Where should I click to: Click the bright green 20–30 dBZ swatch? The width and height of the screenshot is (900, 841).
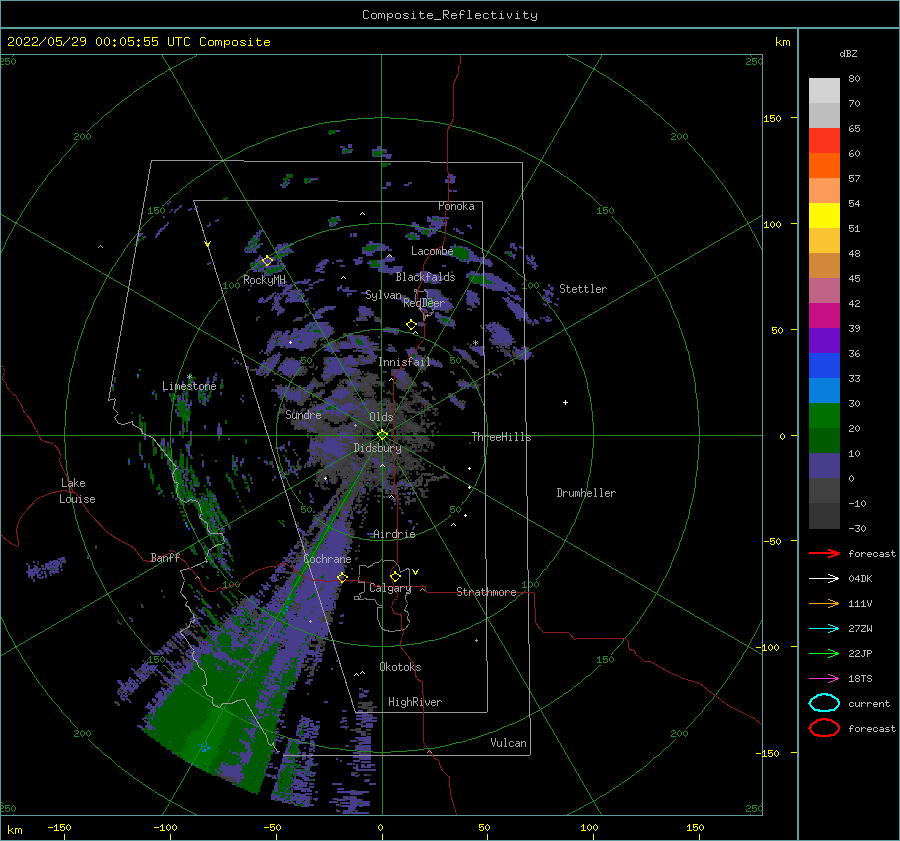click(824, 415)
